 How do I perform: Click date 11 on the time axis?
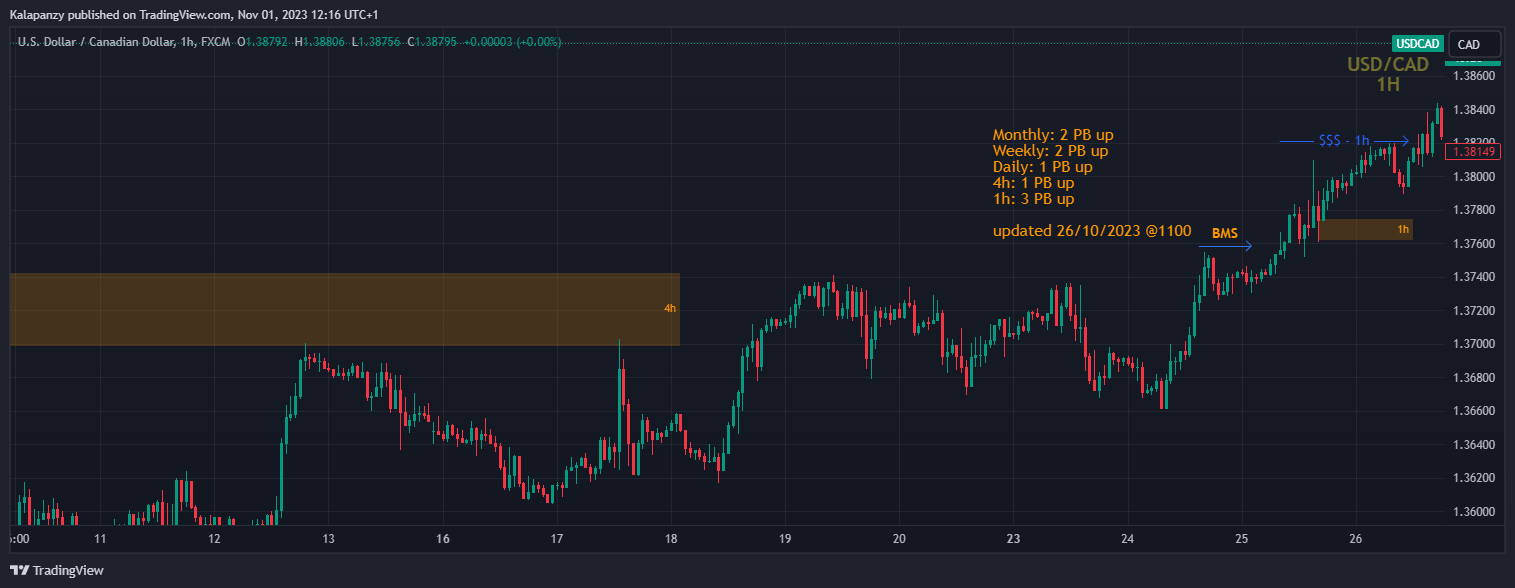(100, 539)
